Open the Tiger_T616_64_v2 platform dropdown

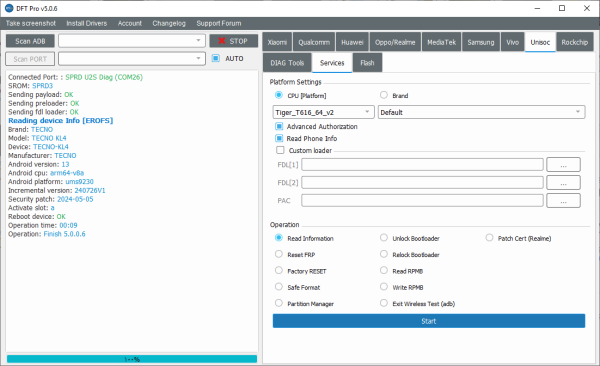point(323,112)
